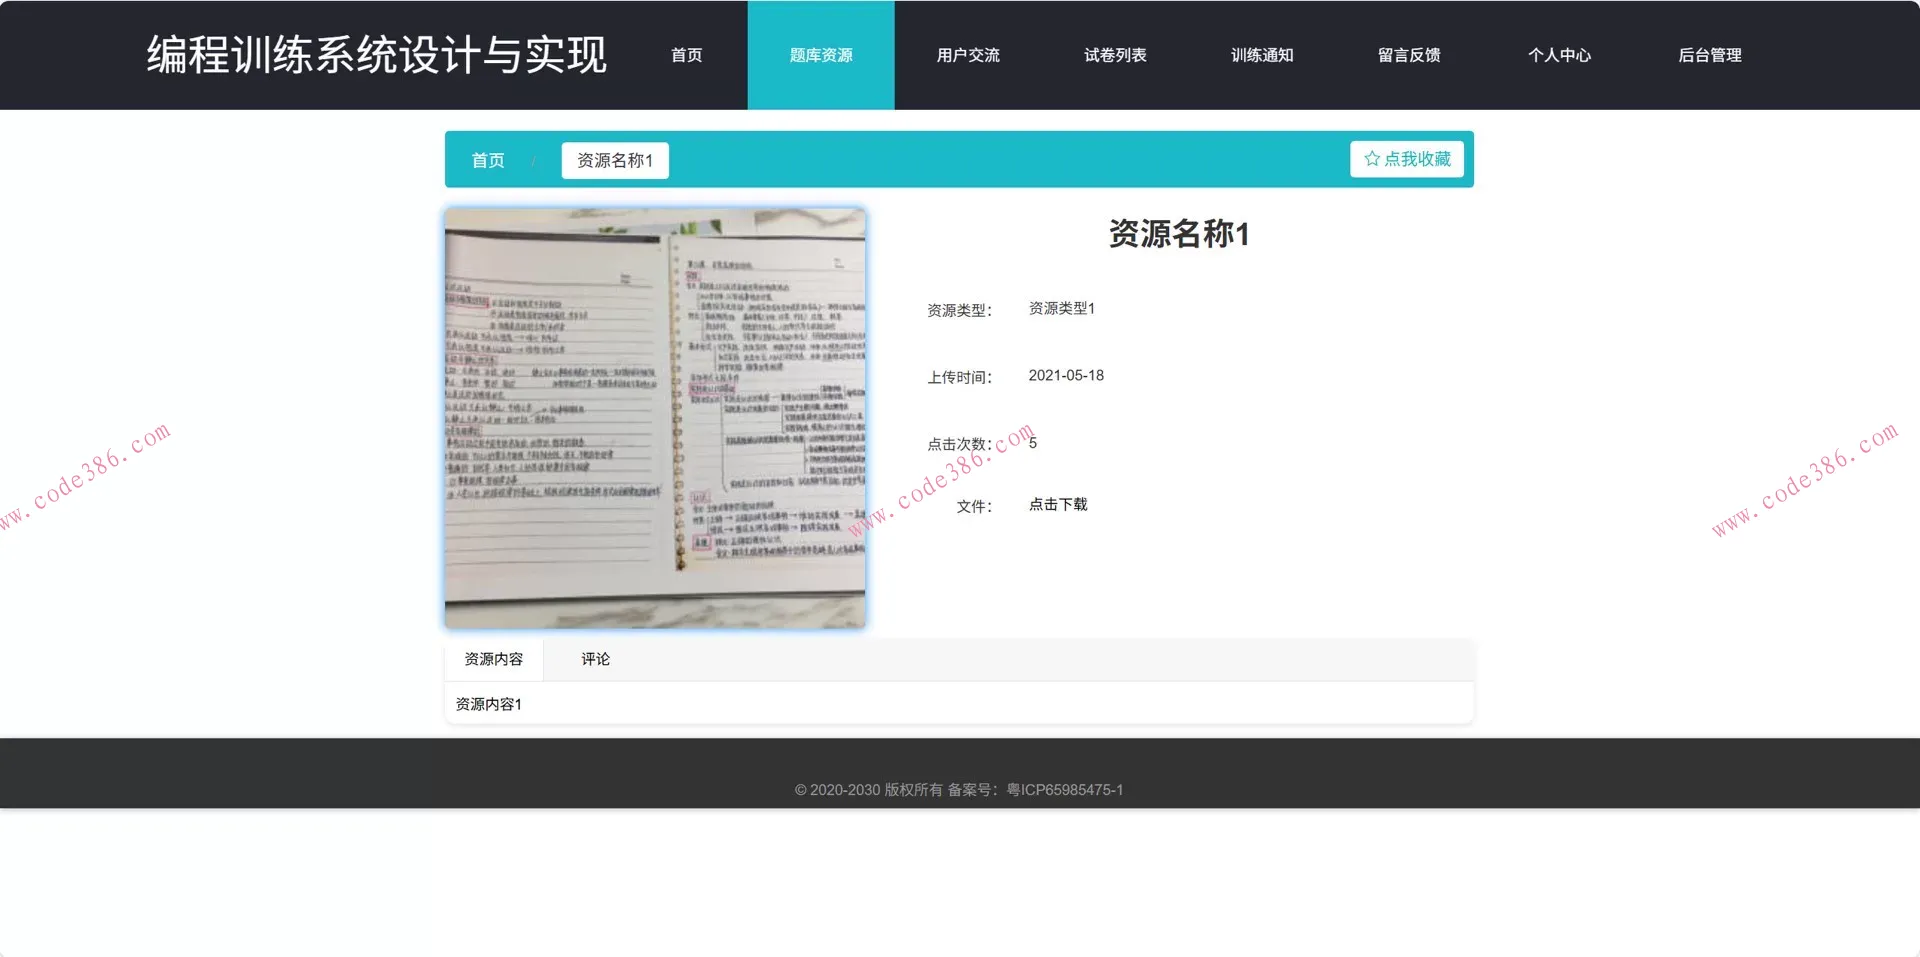Open the 试卷列表 page
Viewport: 1920px width, 957px height.
pos(1114,55)
